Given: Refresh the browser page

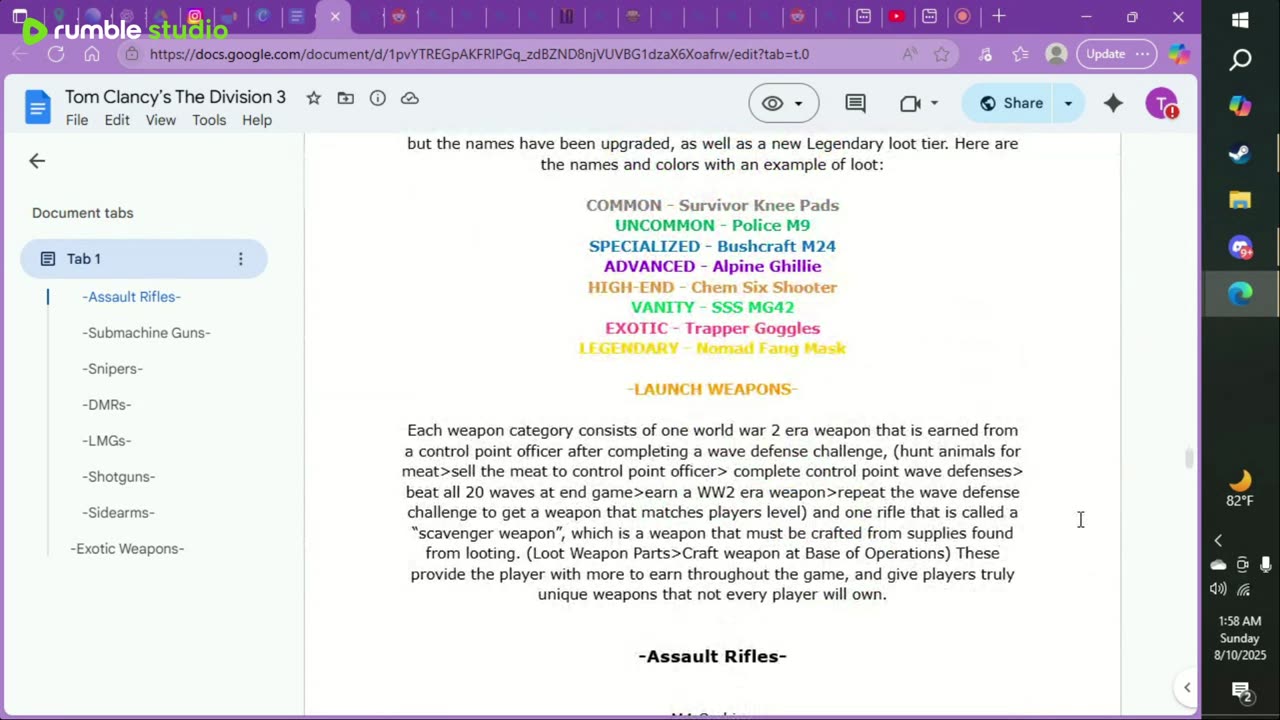Looking at the screenshot, I should point(56,54).
